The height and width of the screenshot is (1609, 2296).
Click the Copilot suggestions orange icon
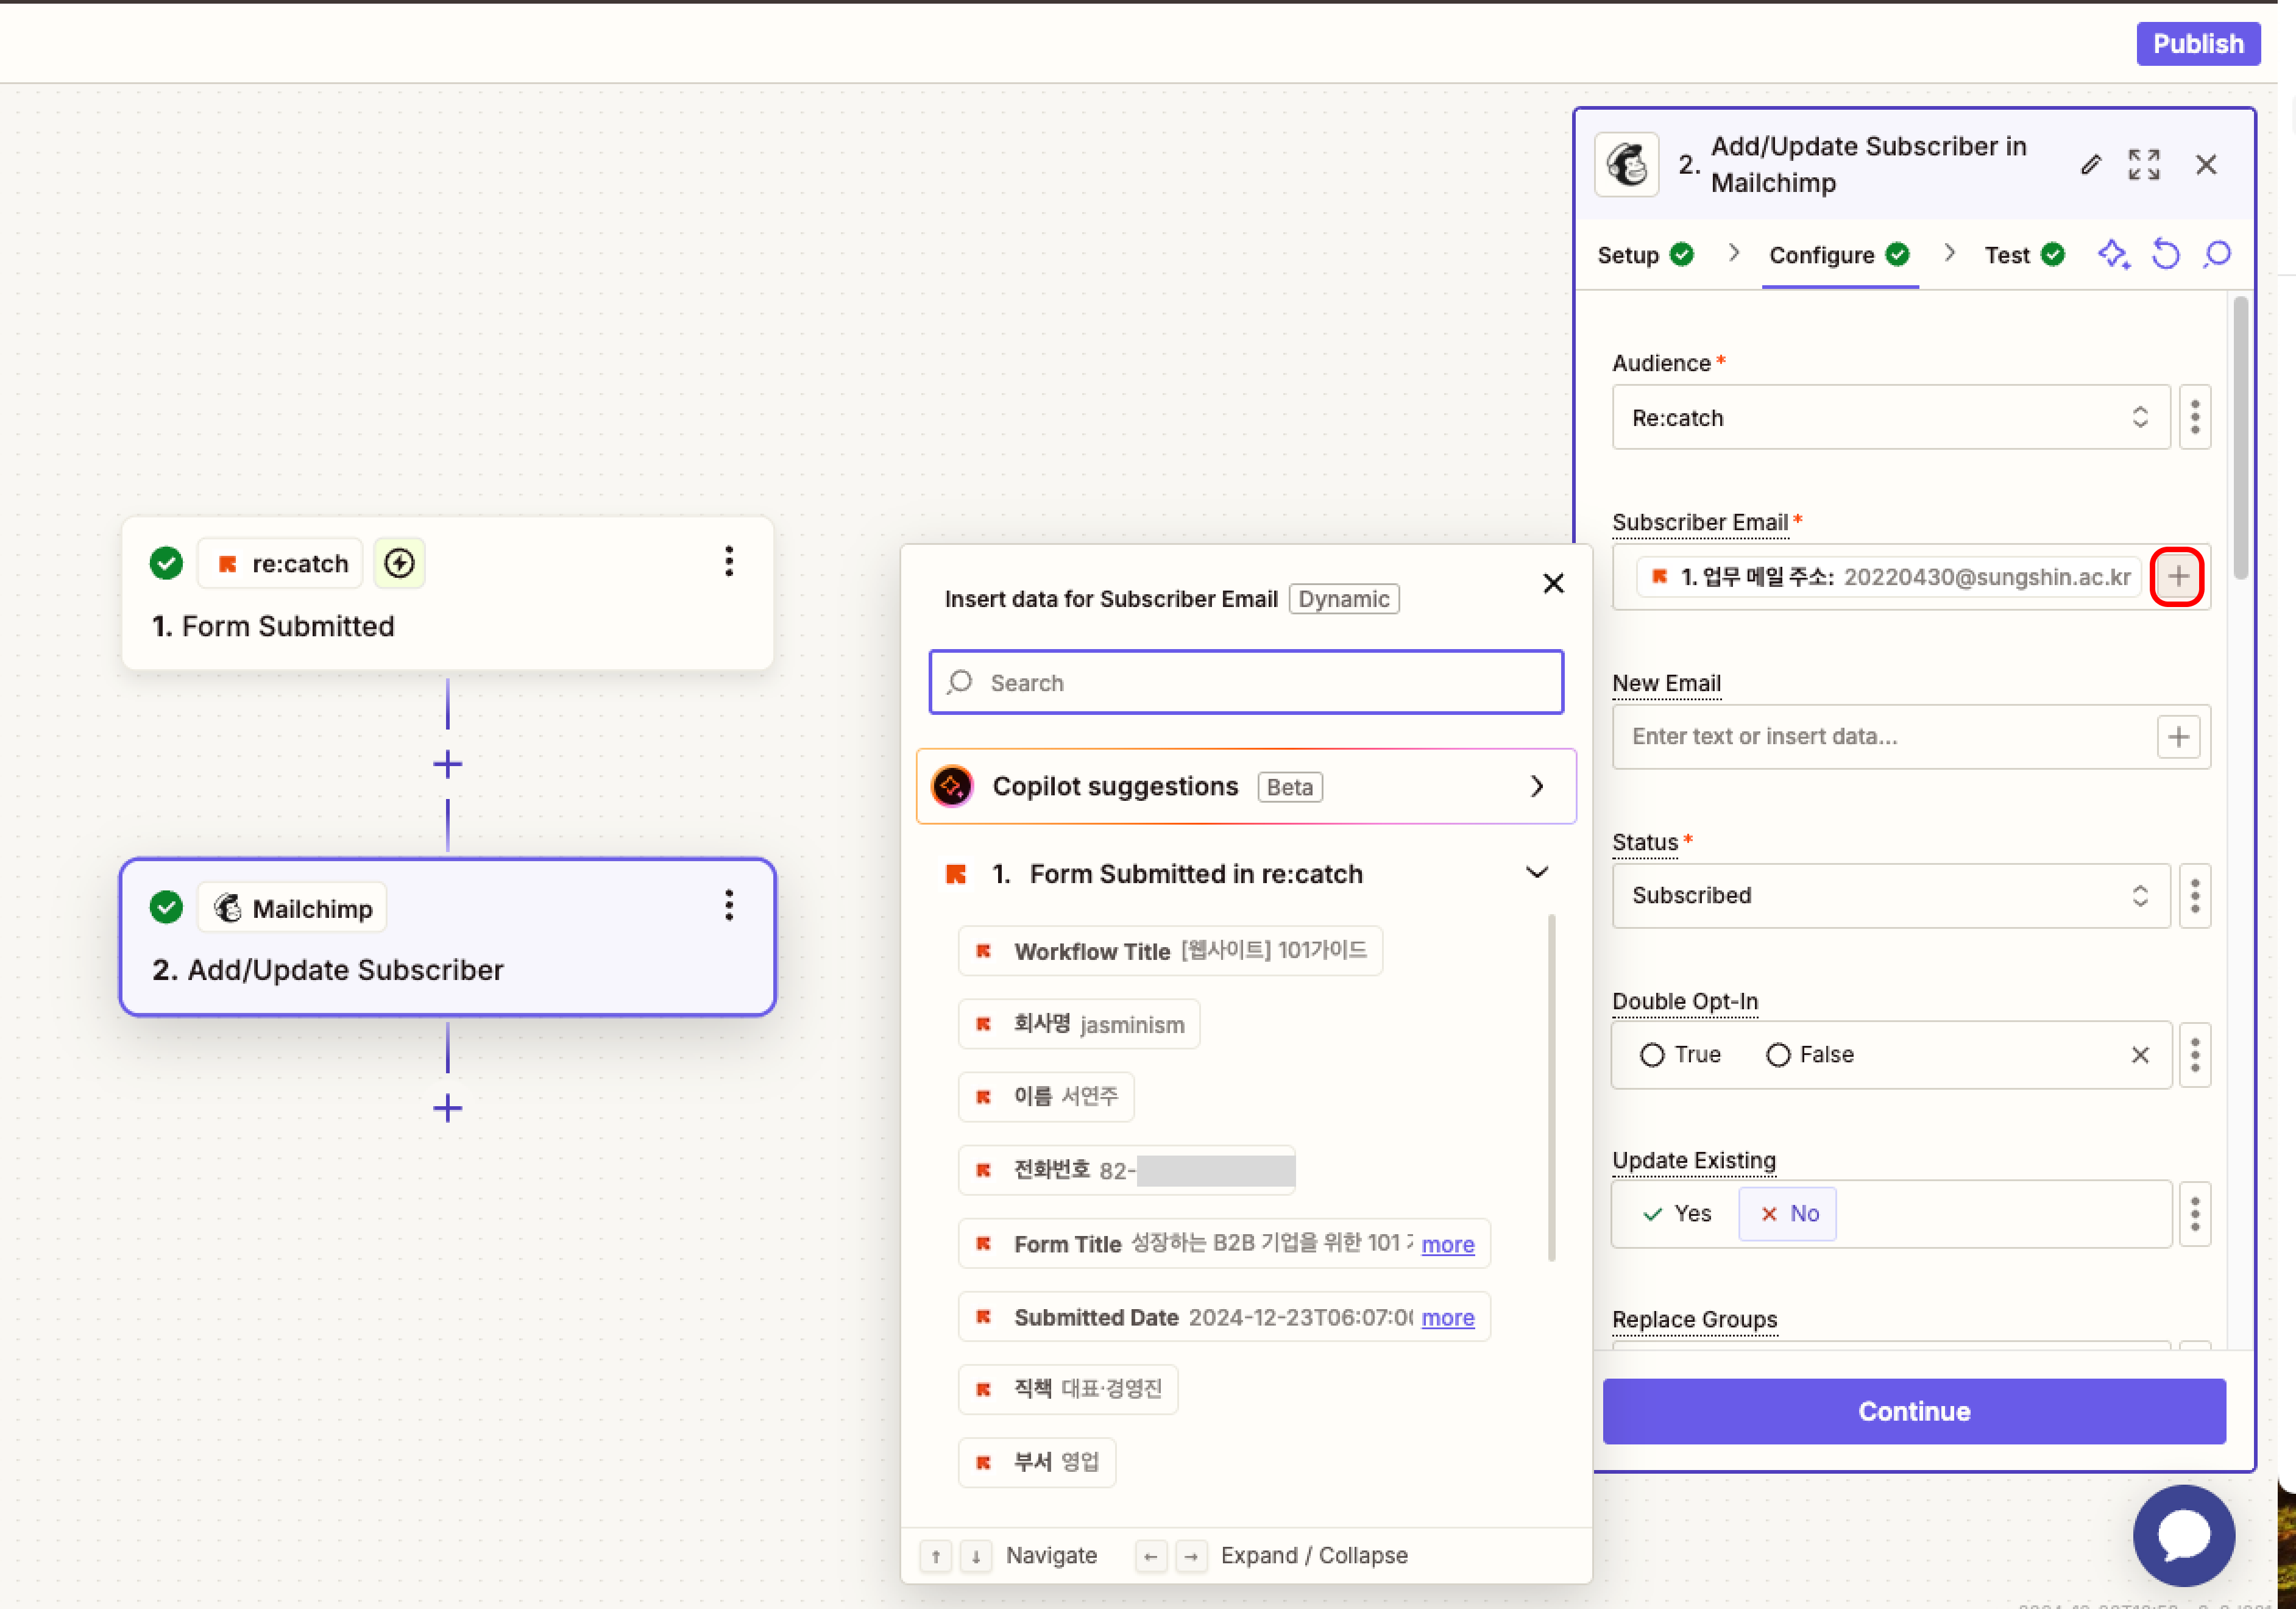point(952,787)
